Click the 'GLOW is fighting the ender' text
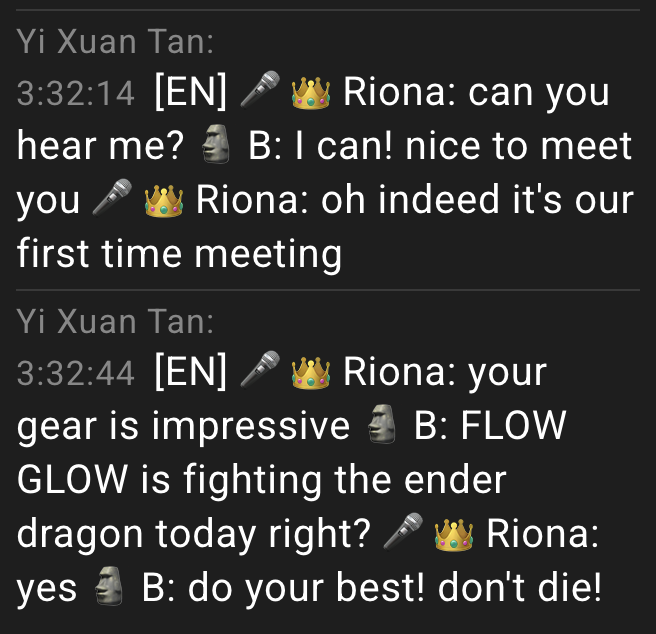656x634 pixels. [262, 480]
